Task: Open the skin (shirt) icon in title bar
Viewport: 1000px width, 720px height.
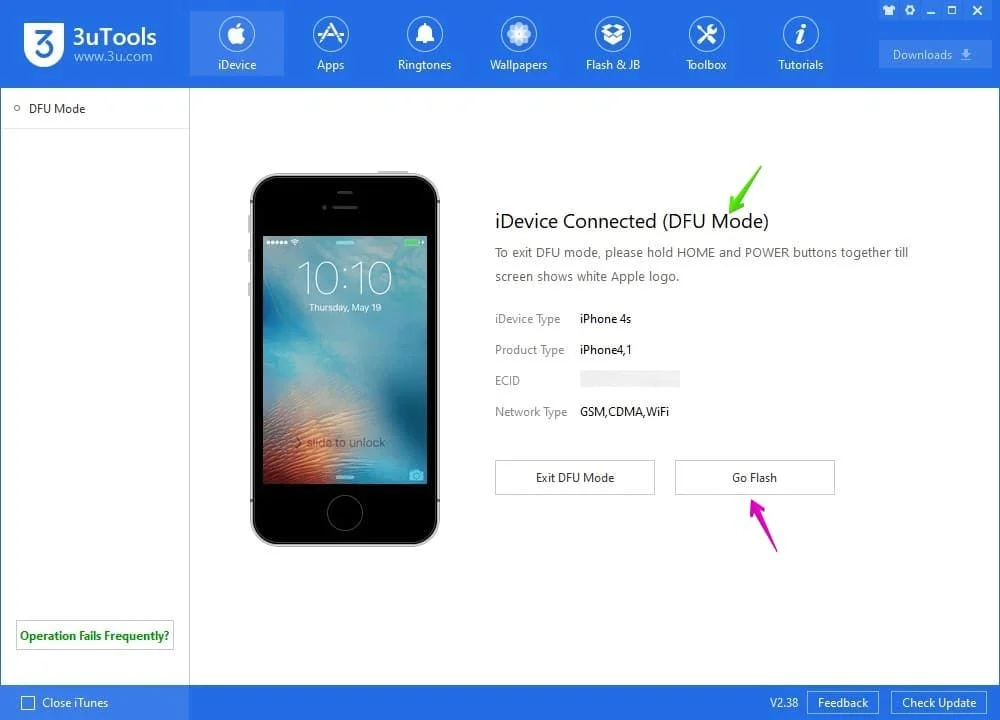Action: pyautogui.click(x=888, y=10)
